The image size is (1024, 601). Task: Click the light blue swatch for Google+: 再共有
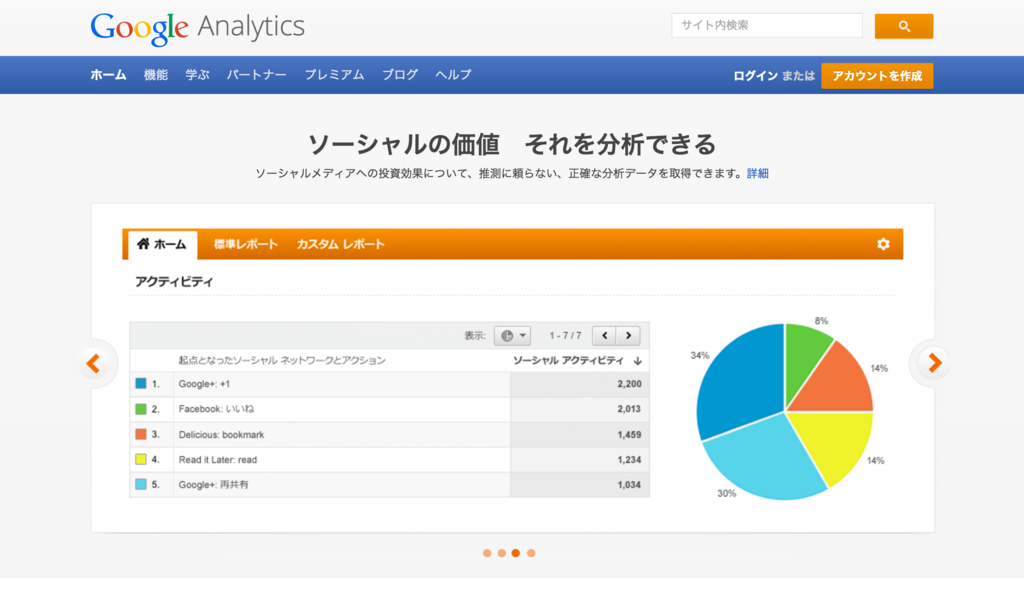pyautogui.click(x=140, y=484)
